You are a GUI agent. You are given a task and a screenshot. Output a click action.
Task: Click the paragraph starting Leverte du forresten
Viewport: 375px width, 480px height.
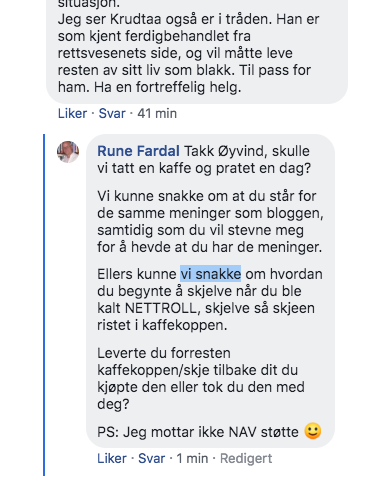(201, 378)
